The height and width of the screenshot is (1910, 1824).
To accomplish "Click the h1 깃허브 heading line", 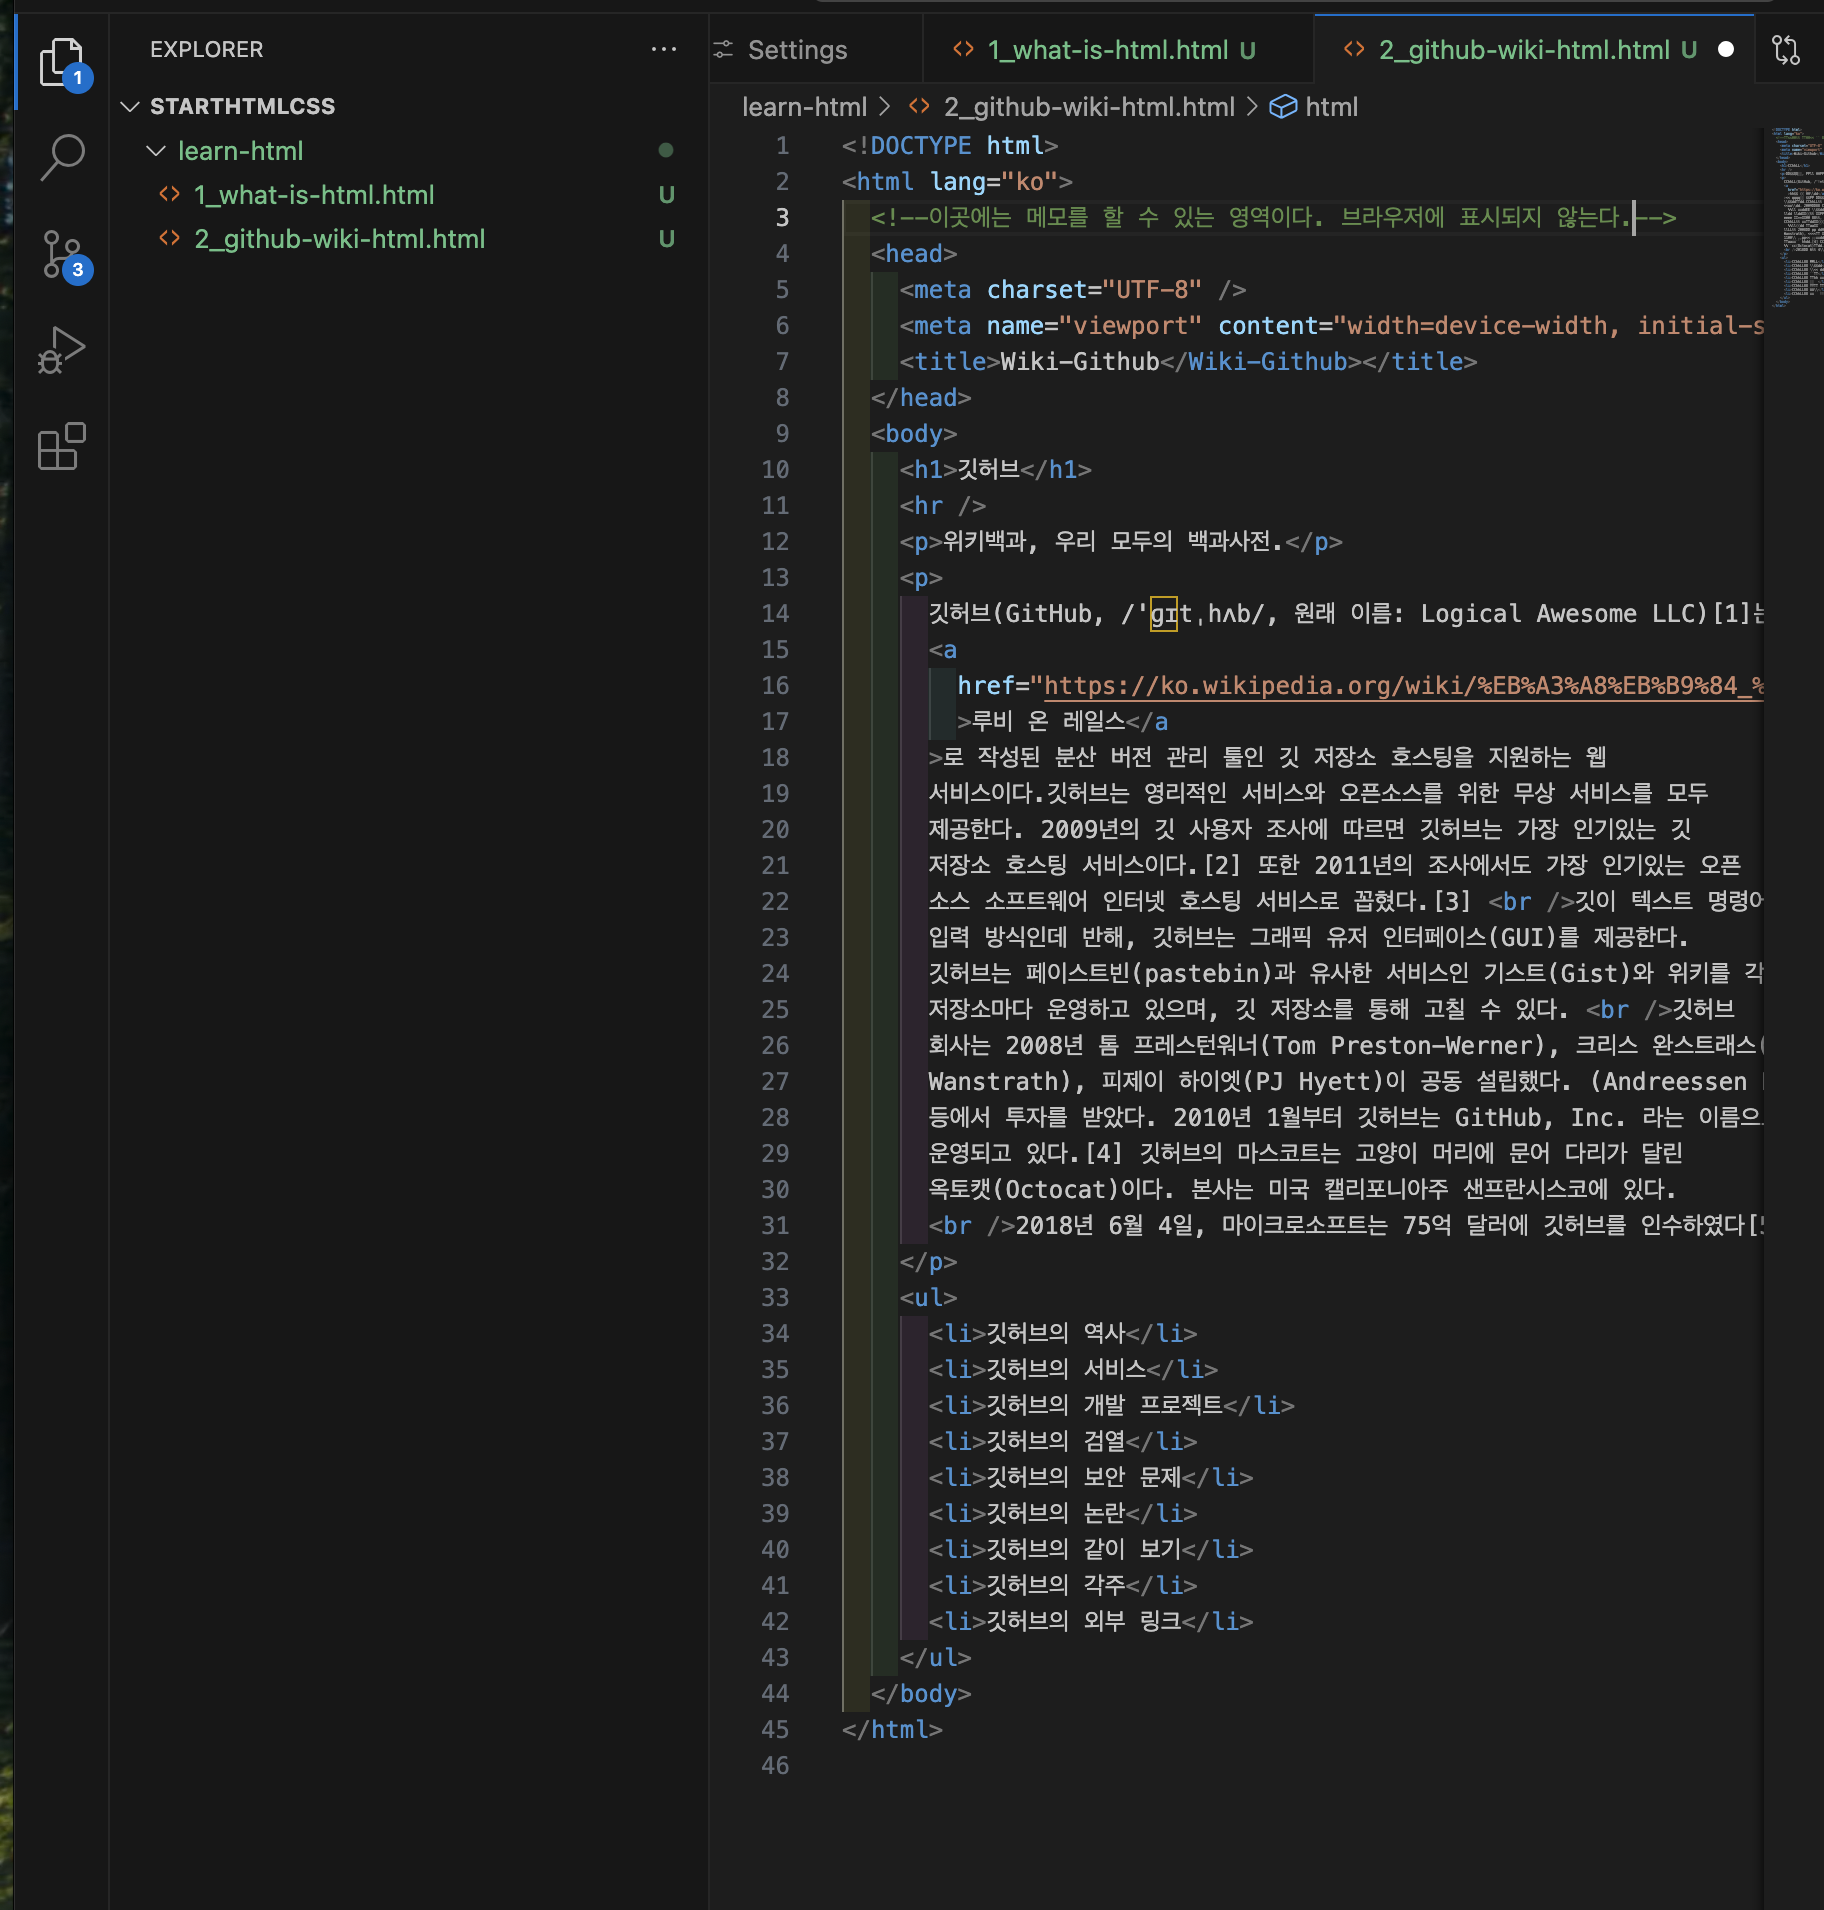I will [x=995, y=469].
